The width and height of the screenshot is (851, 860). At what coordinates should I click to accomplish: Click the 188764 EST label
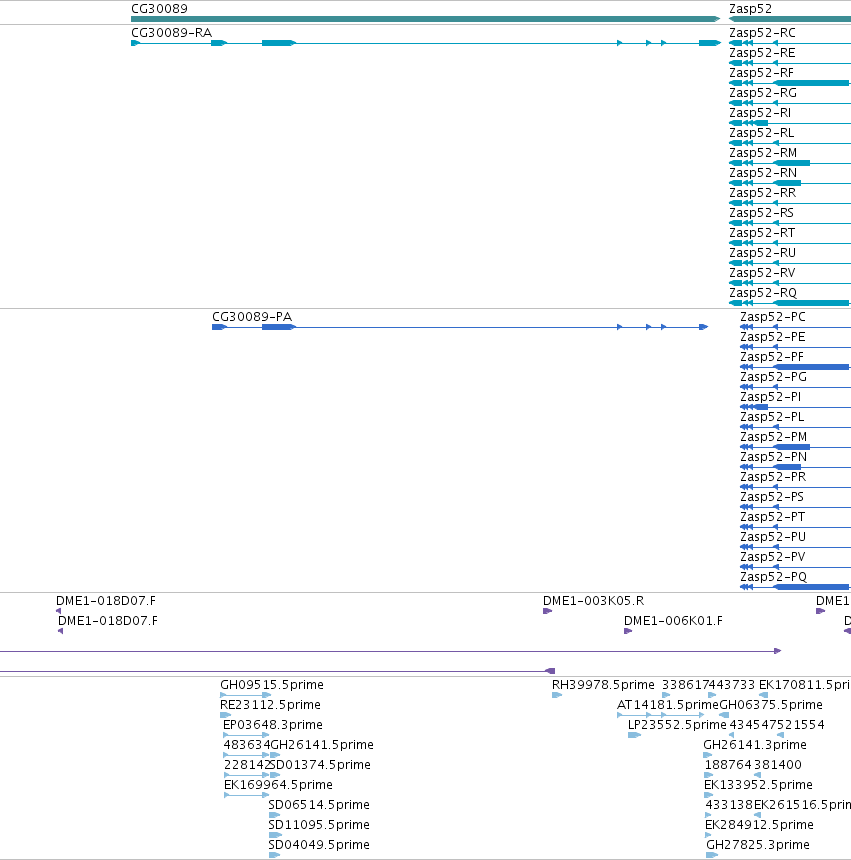(728, 765)
